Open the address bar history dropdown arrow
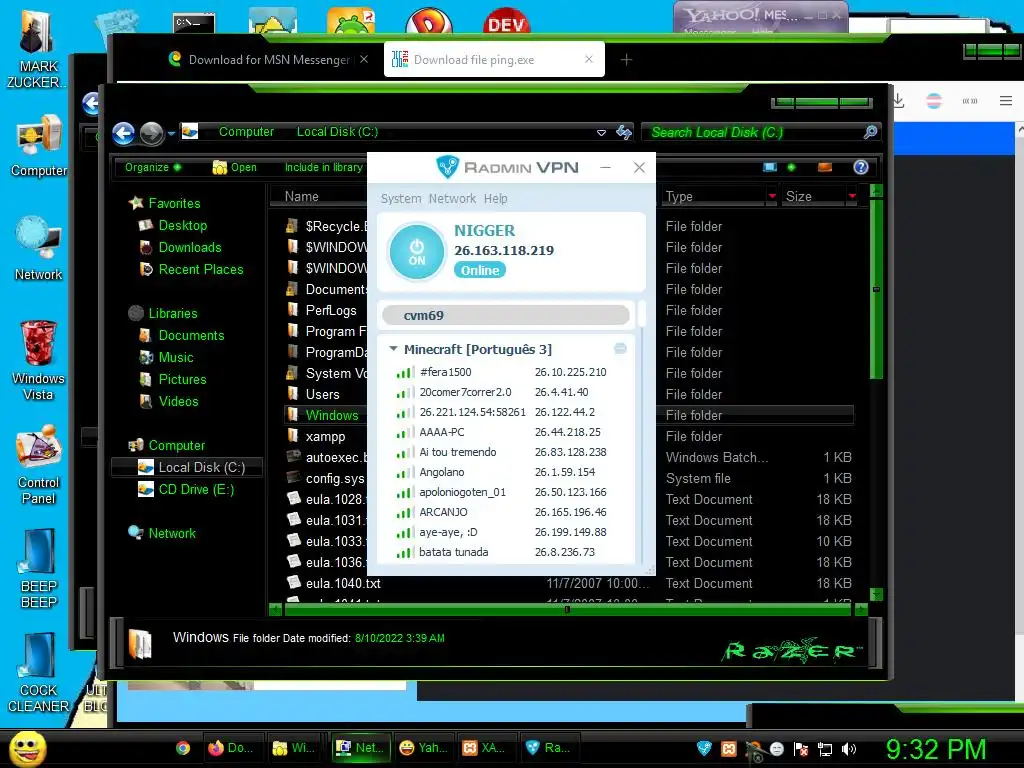 click(601, 133)
